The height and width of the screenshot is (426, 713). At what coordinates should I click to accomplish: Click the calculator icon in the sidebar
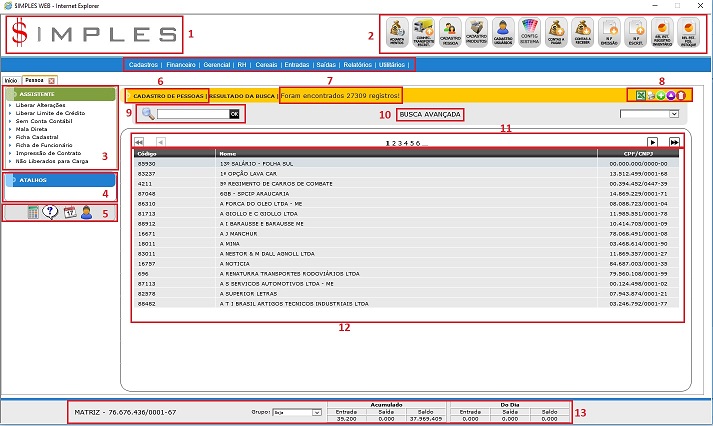click(x=32, y=211)
